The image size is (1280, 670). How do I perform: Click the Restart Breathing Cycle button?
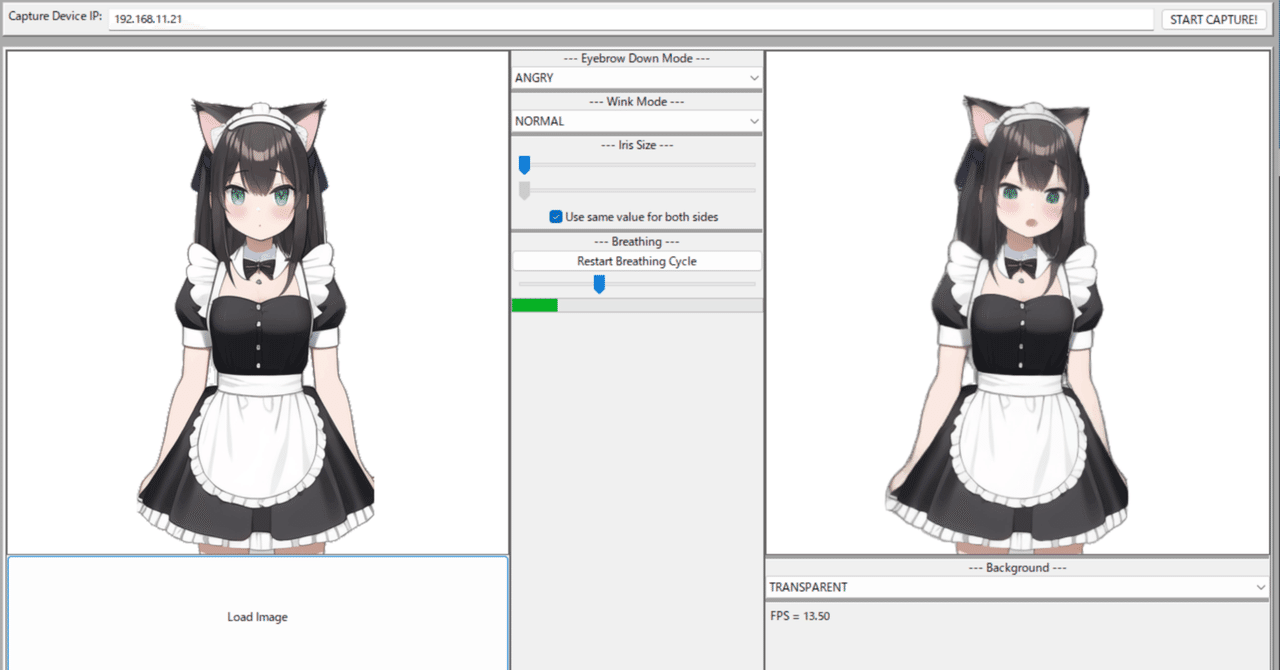[x=636, y=261]
